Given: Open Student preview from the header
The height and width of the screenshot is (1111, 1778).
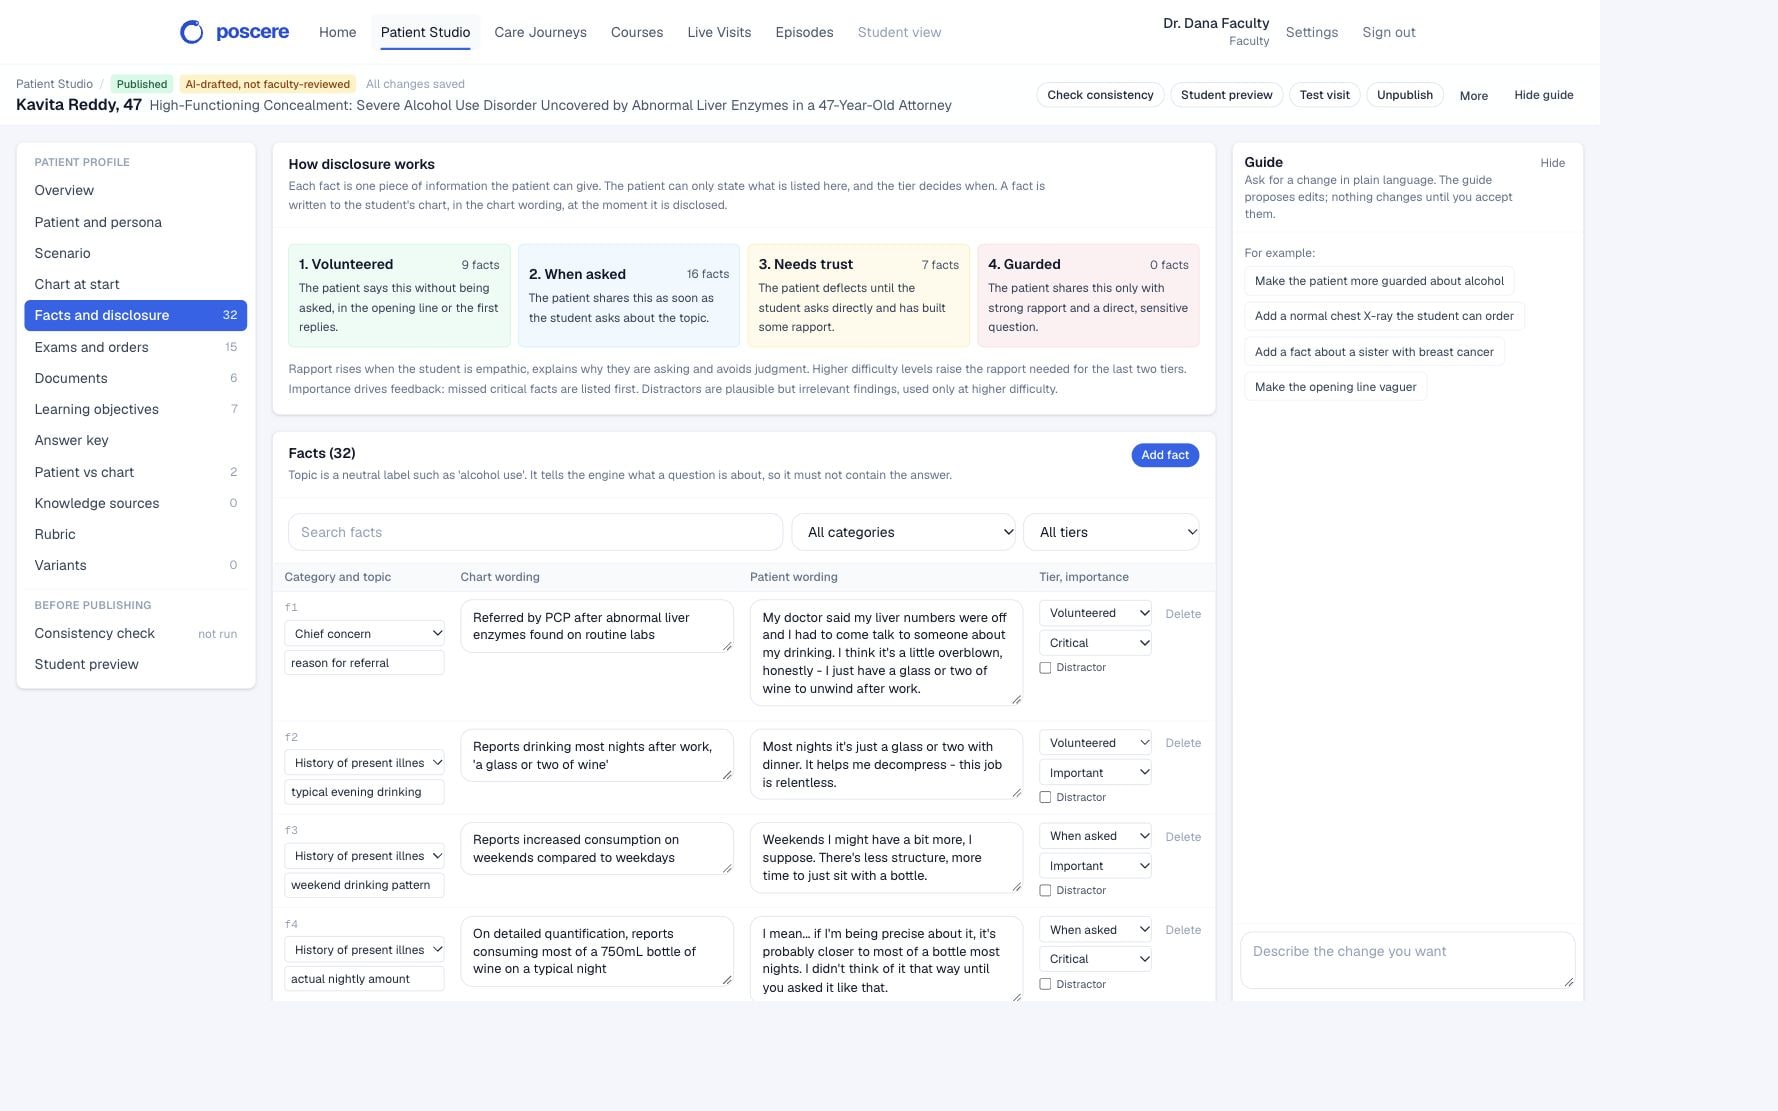Looking at the screenshot, I should coord(1226,95).
